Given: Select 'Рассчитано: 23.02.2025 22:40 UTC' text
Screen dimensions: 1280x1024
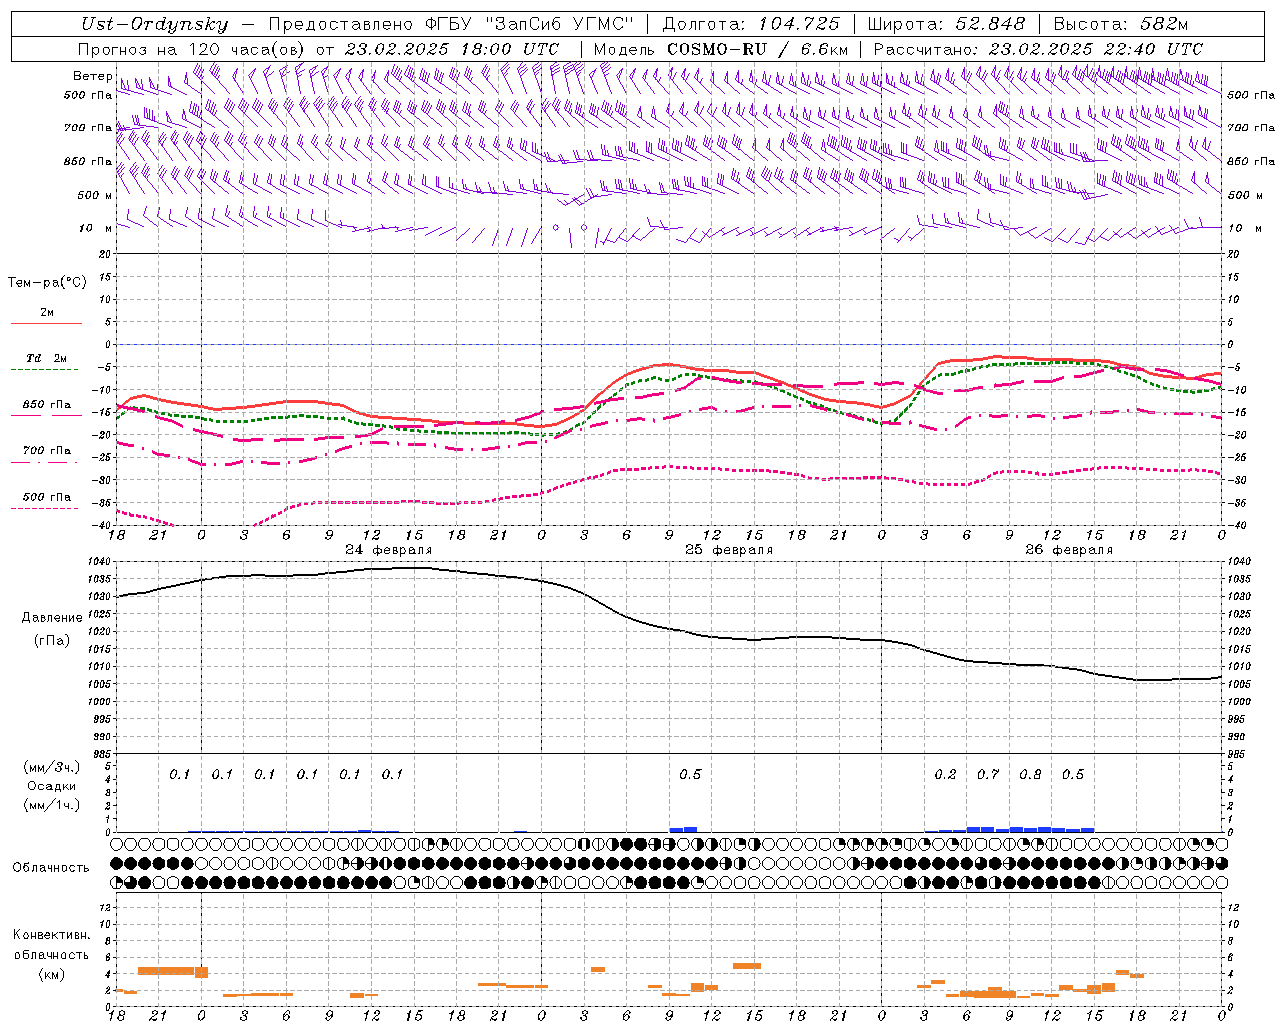Looking at the screenshot, I should (1038, 49).
